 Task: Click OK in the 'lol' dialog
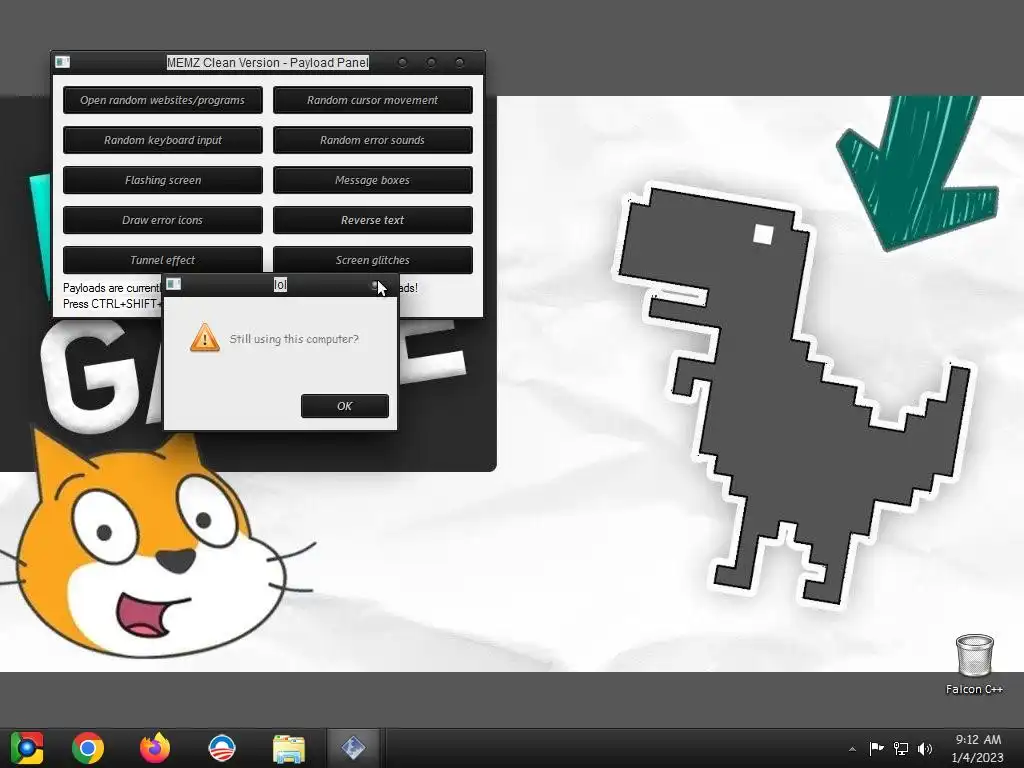coord(345,406)
